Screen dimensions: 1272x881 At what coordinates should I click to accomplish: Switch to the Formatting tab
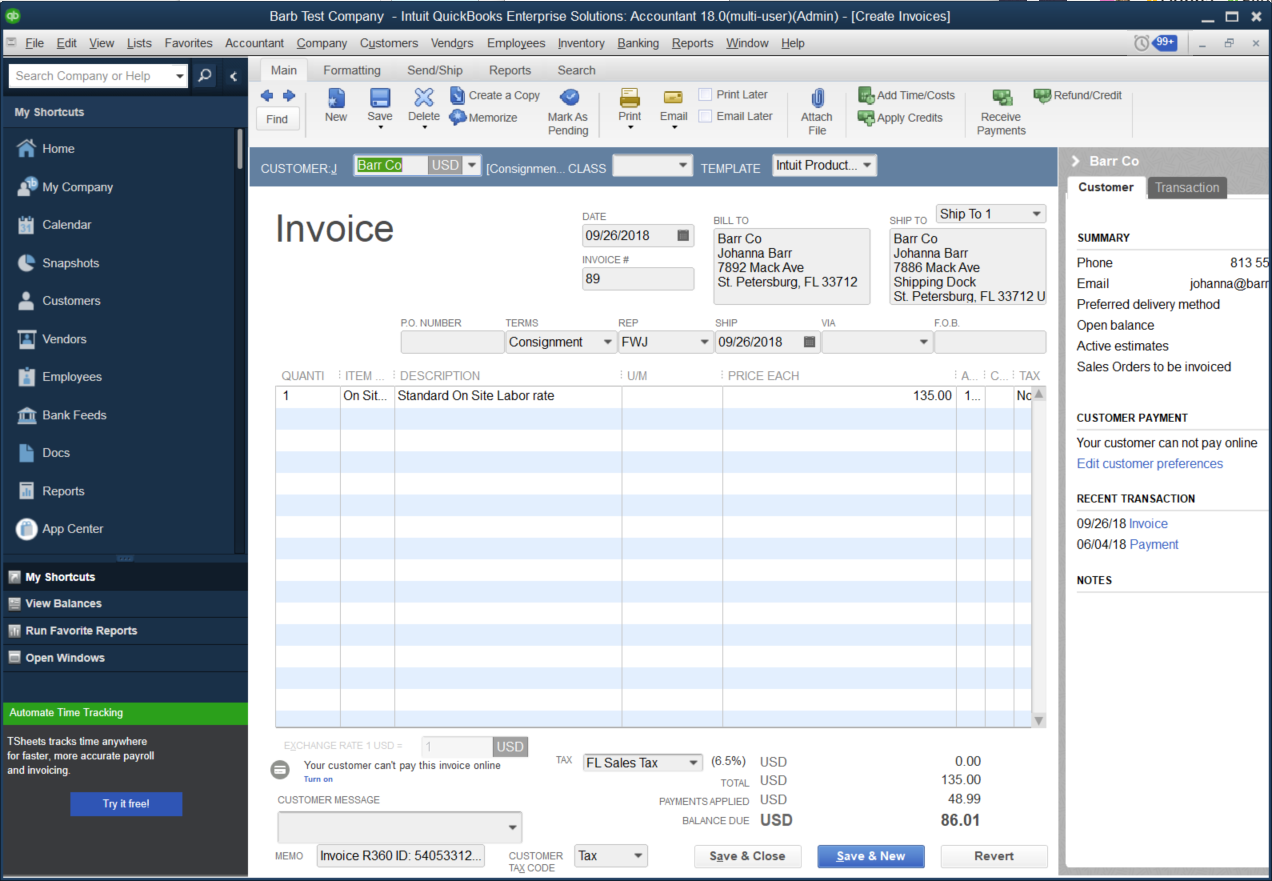pos(352,70)
